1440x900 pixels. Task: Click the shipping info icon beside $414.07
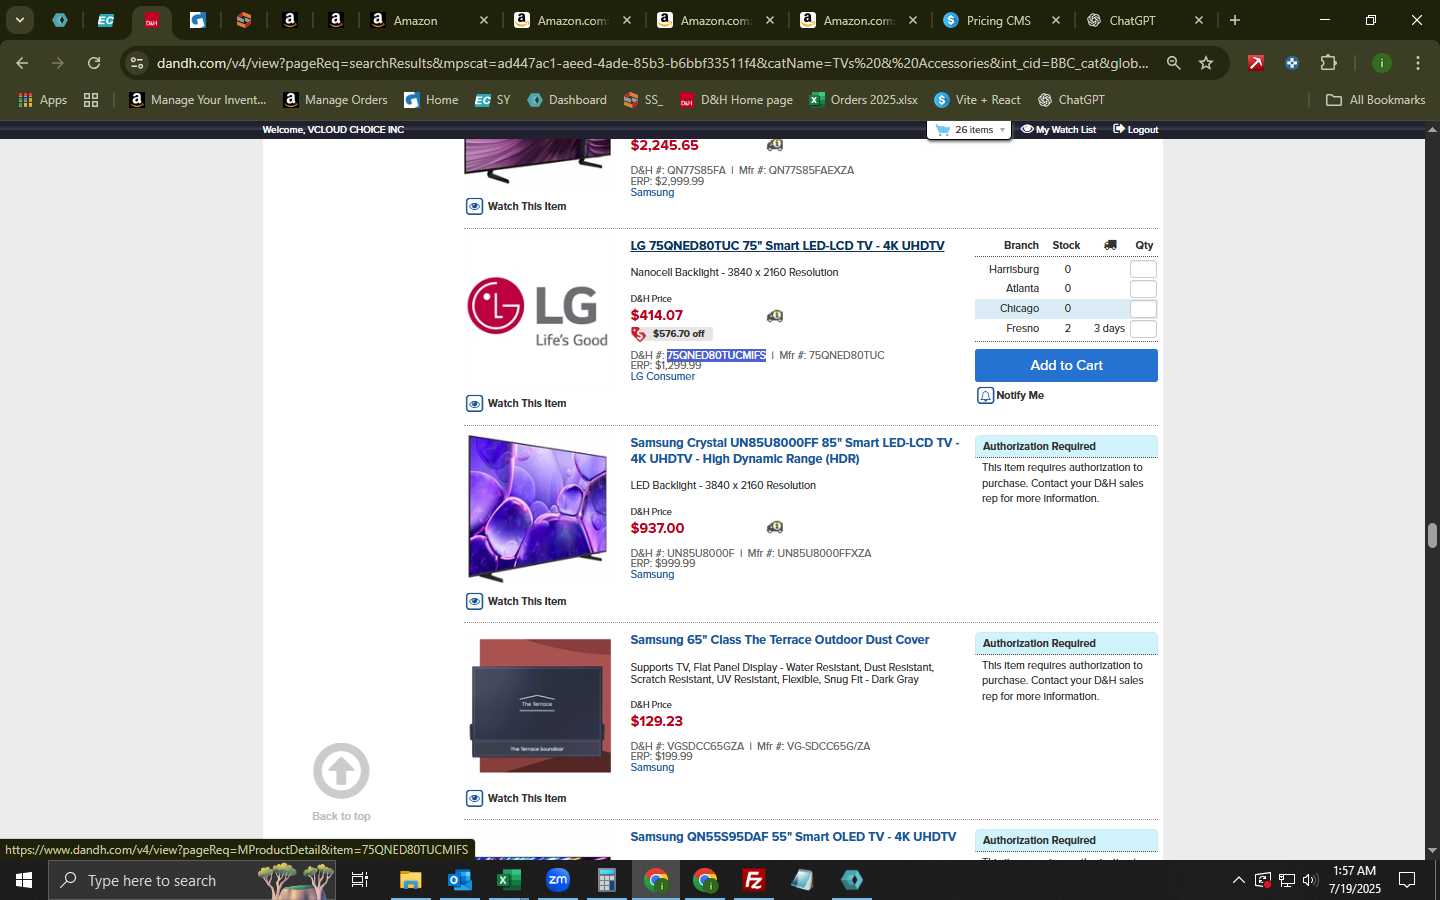[774, 316]
